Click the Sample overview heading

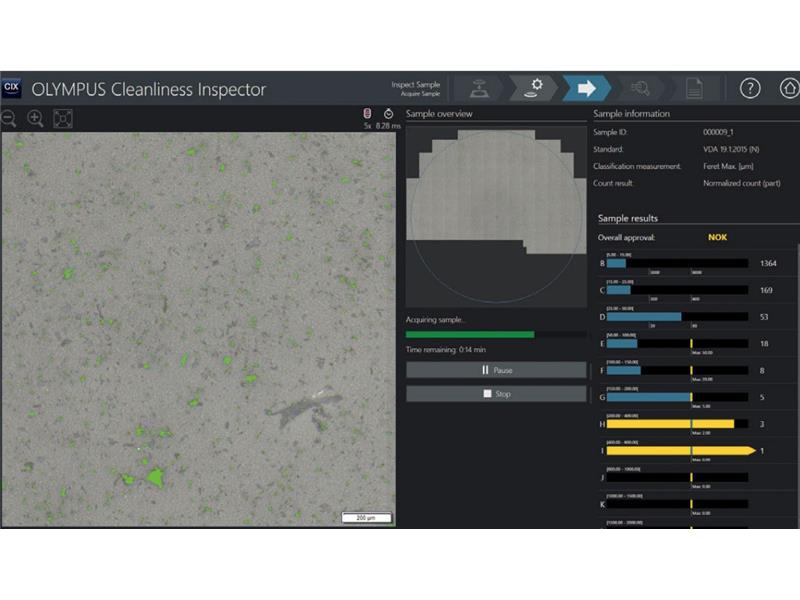[439, 113]
